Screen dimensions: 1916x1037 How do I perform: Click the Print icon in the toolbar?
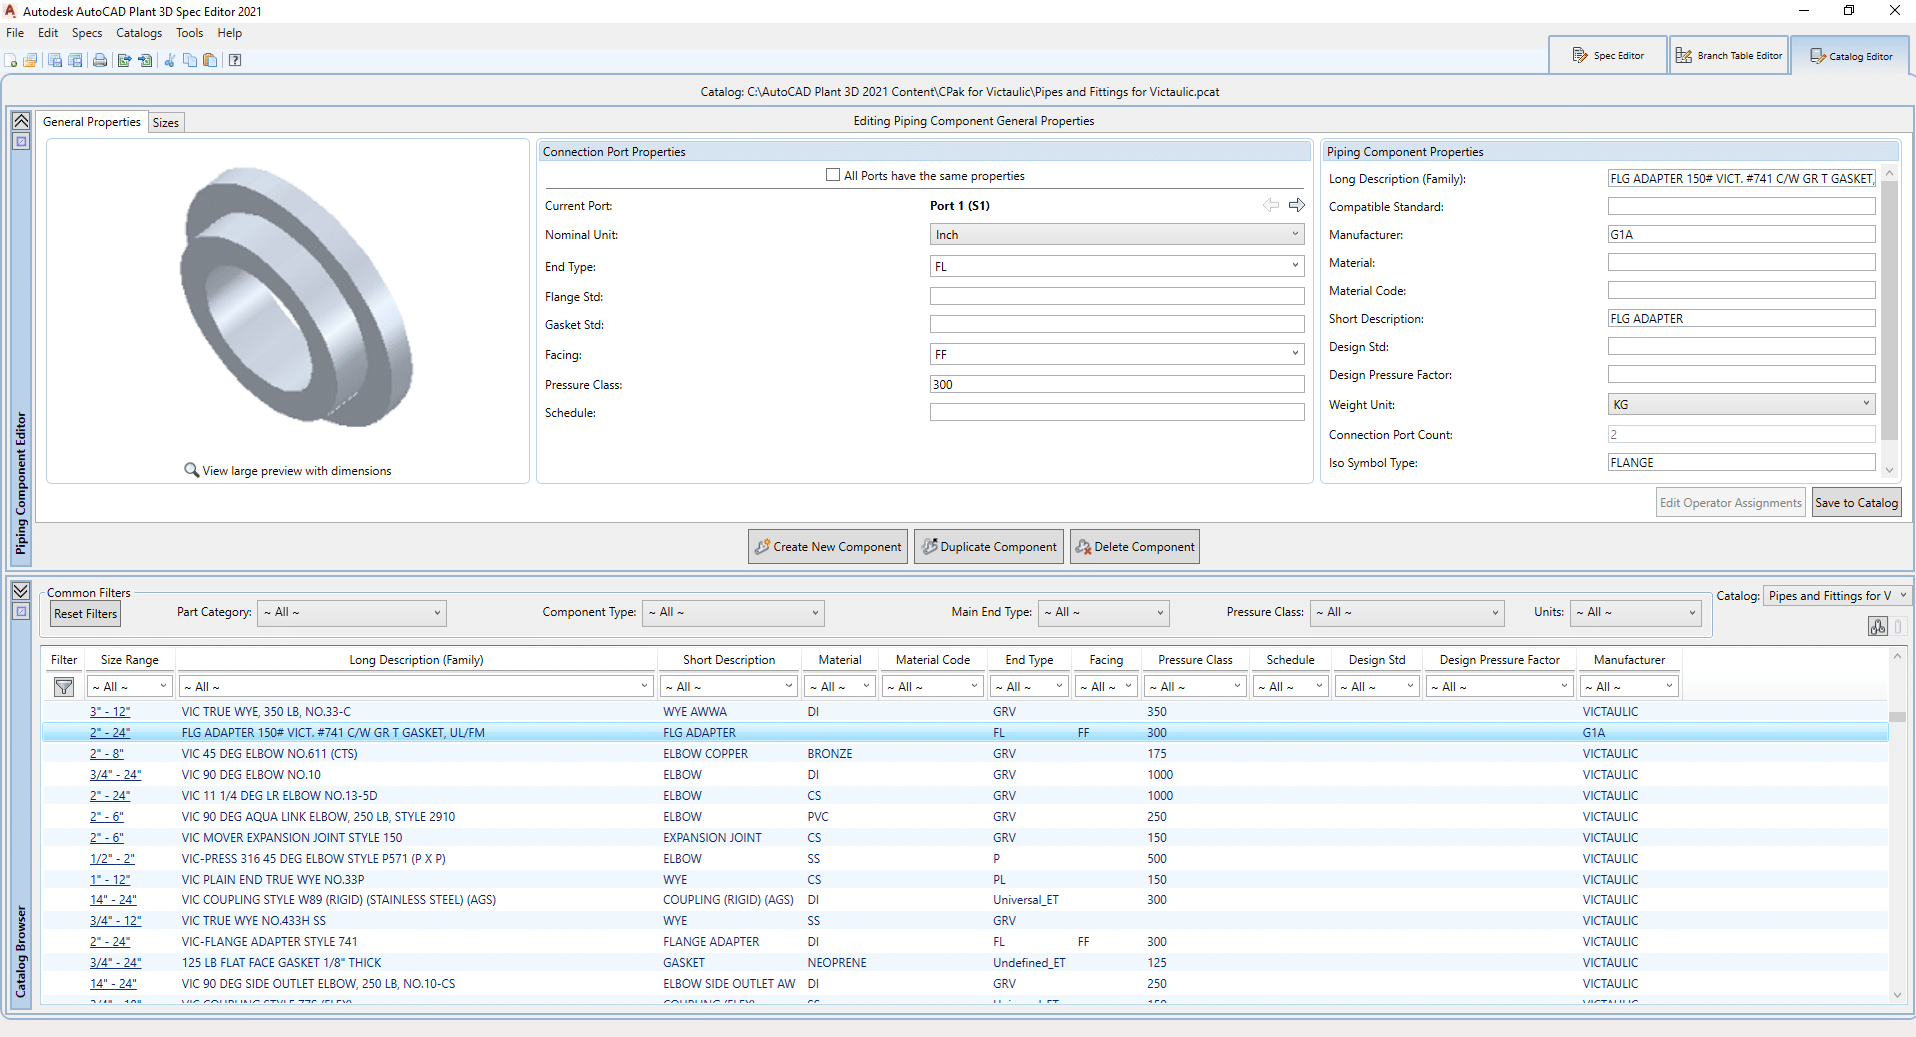[100, 60]
